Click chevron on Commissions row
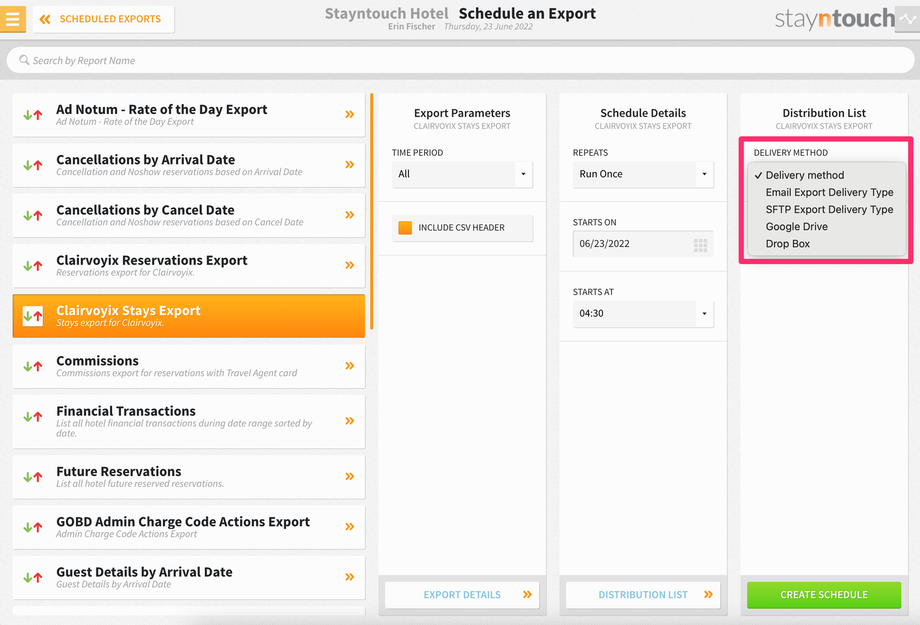The width and height of the screenshot is (920, 625). tap(350, 366)
